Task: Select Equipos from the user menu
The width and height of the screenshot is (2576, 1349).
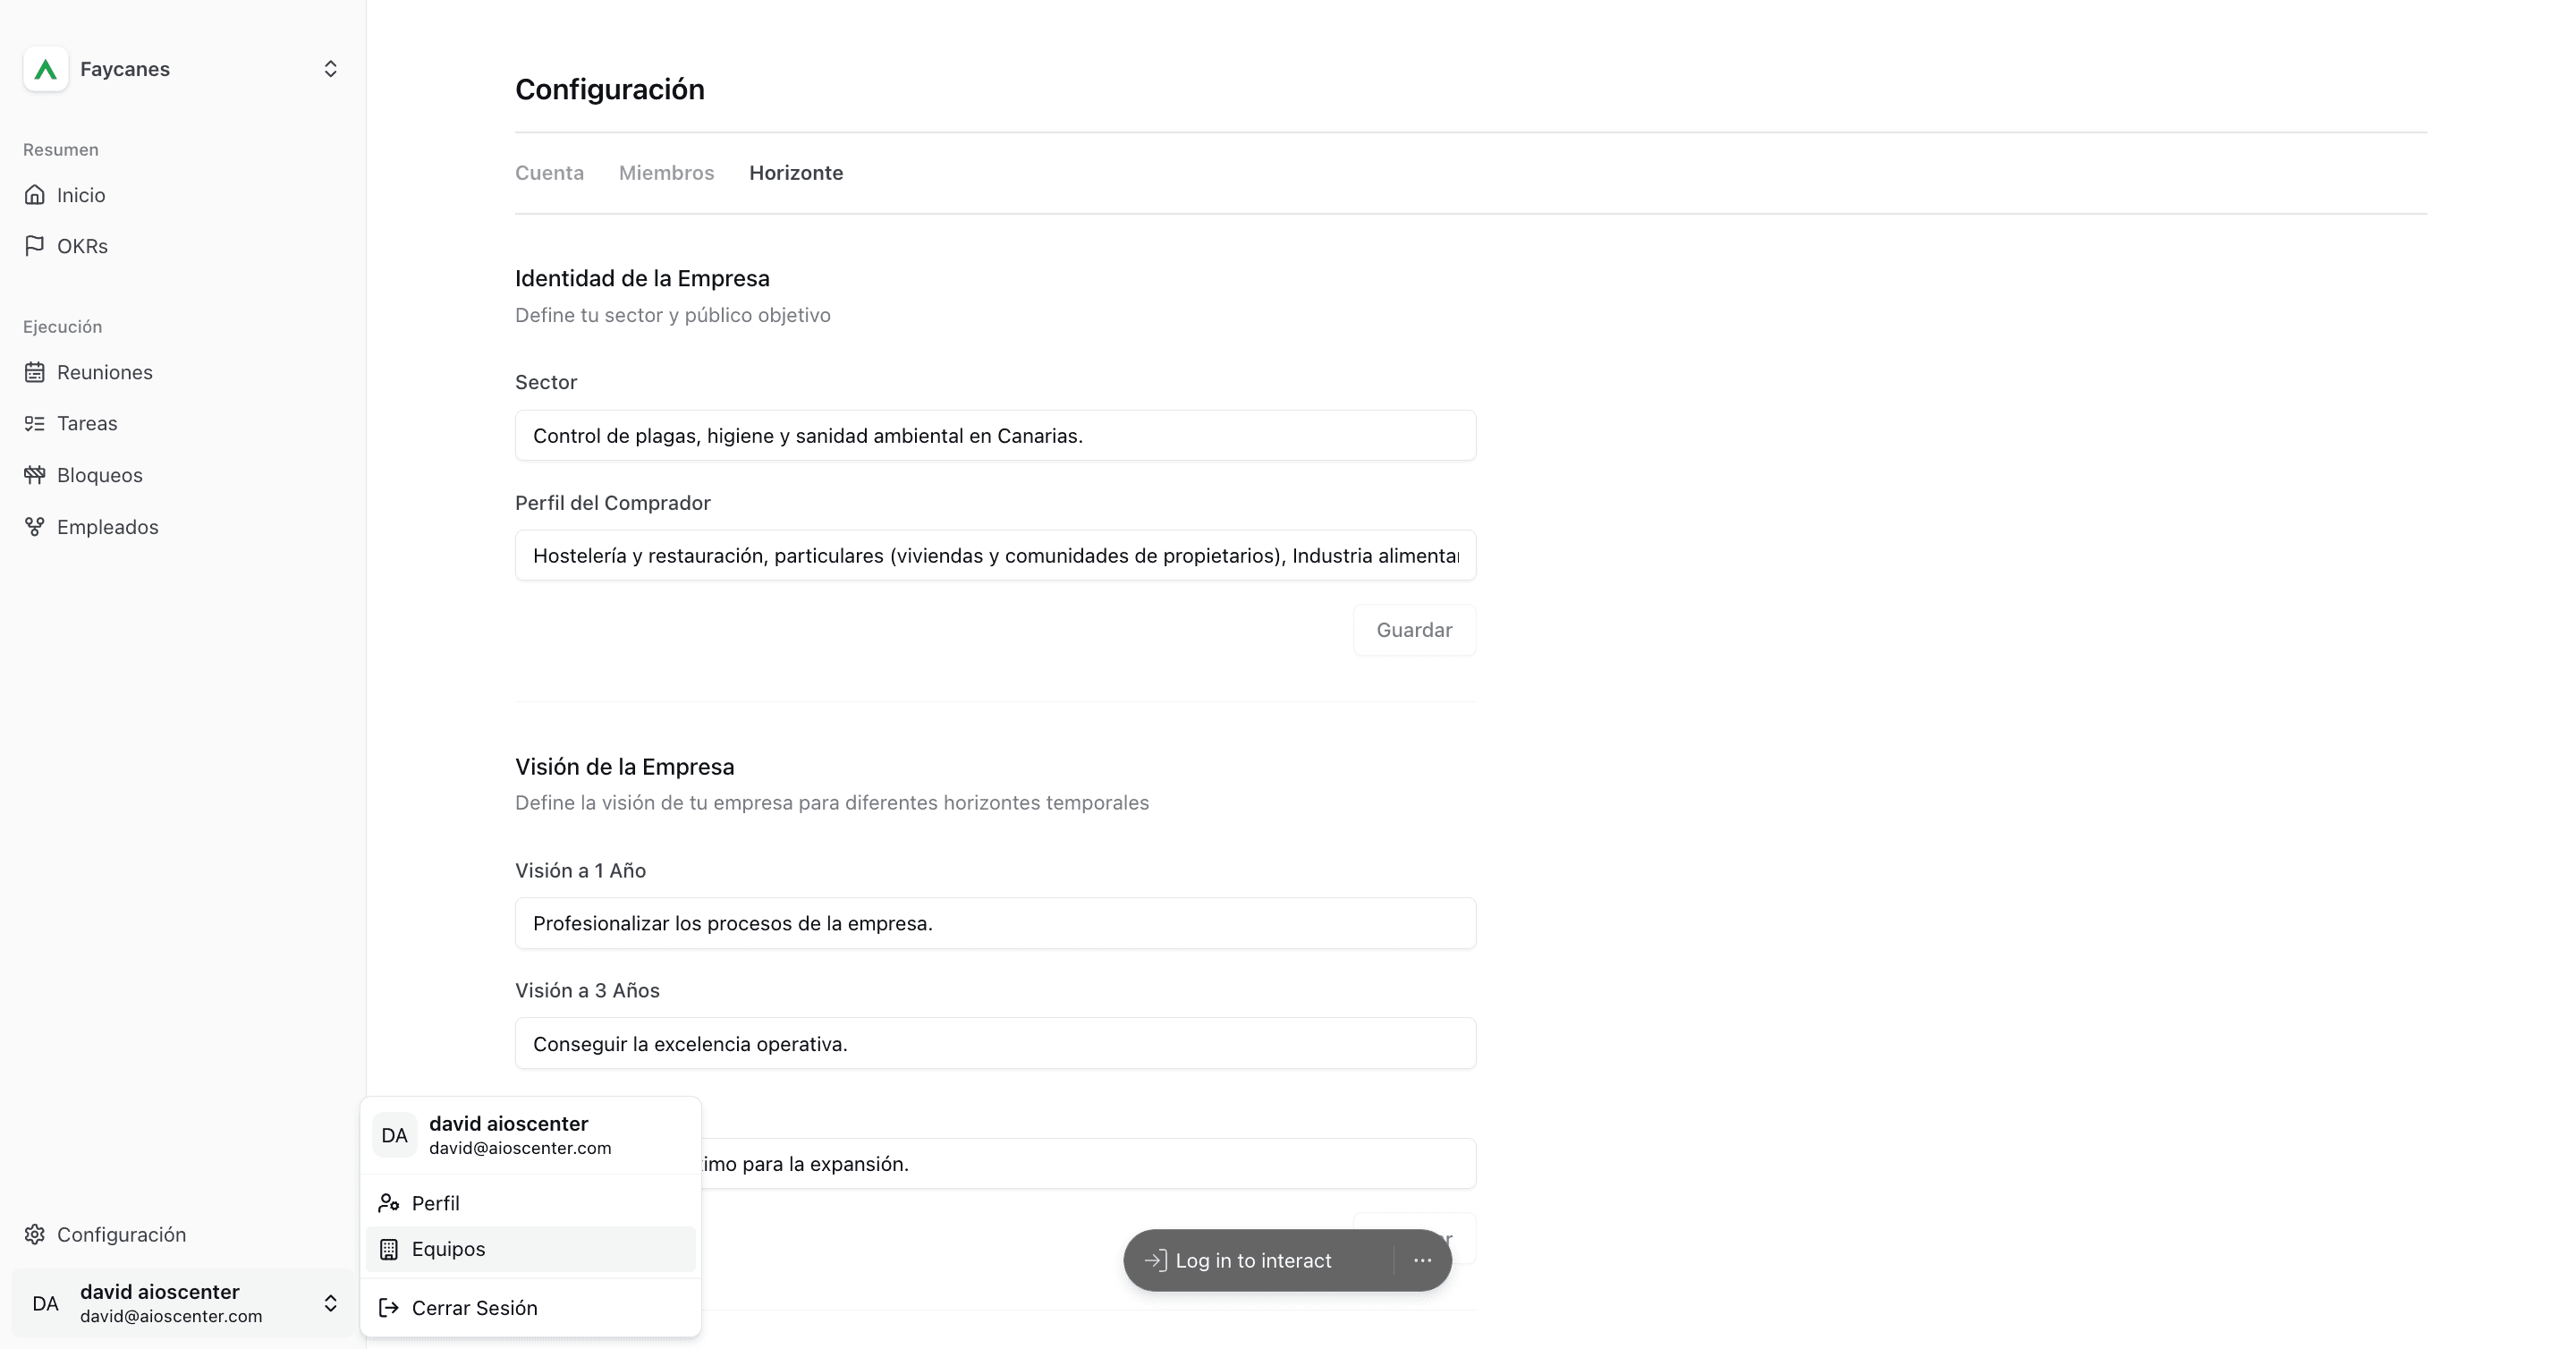Action: (531, 1249)
